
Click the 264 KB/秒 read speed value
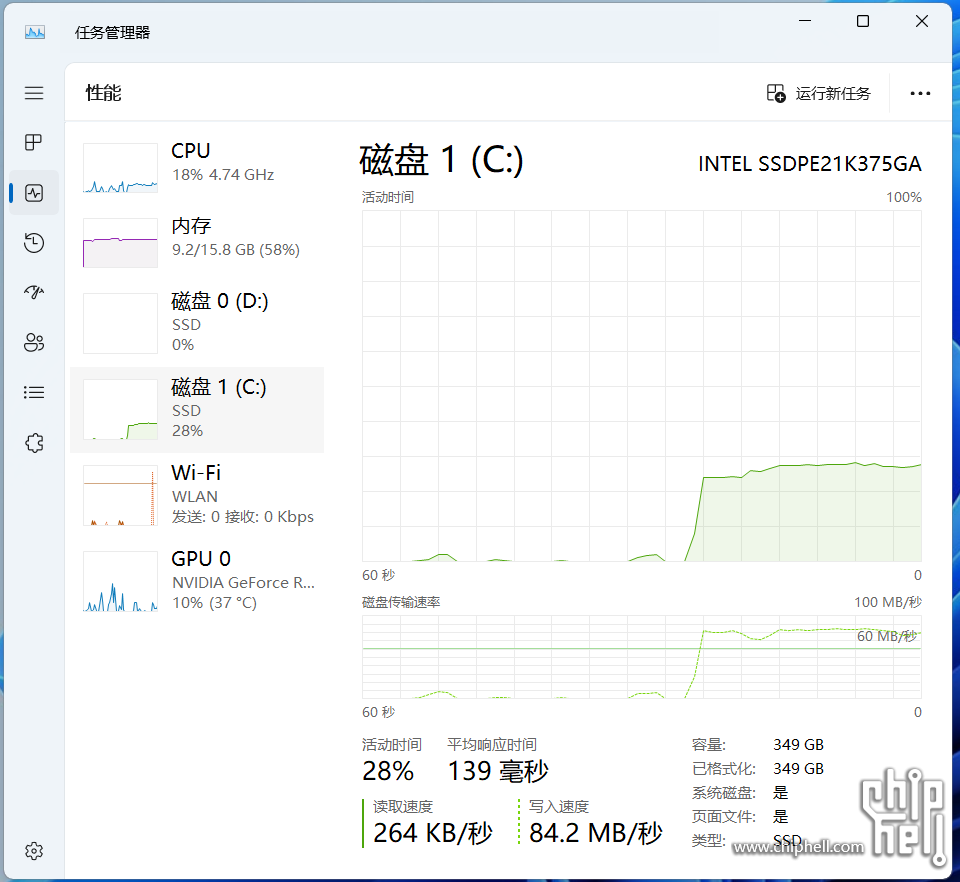433,833
